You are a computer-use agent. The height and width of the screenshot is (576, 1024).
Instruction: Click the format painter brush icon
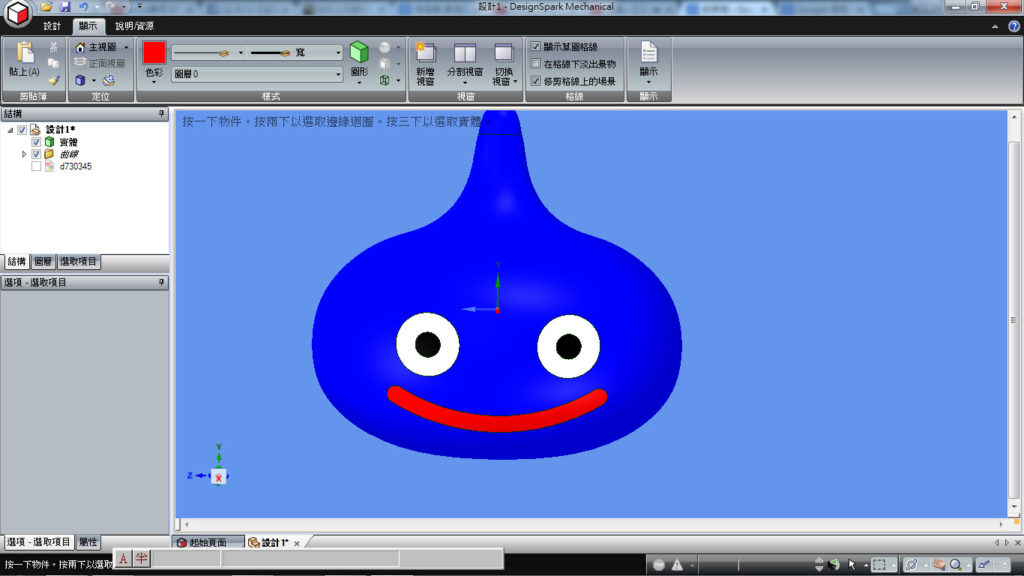[x=54, y=80]
